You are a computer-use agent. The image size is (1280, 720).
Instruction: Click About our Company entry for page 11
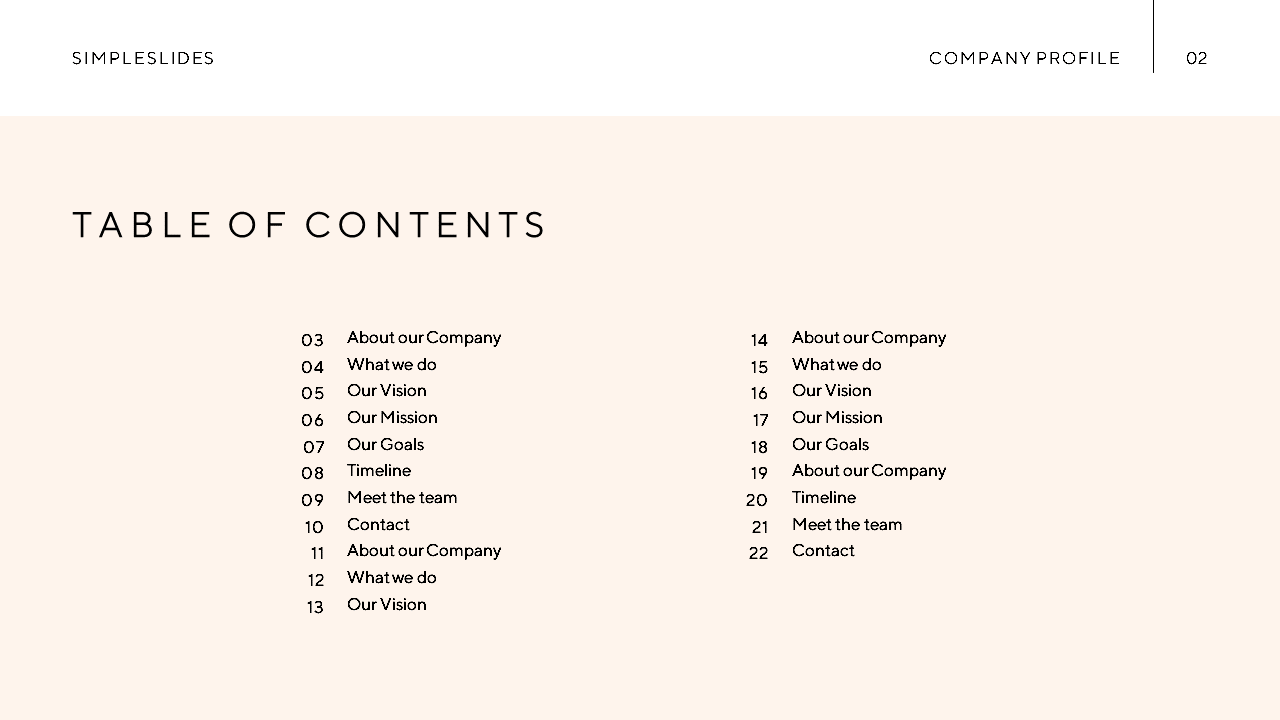pyautogui.click(x=424, y=551)
